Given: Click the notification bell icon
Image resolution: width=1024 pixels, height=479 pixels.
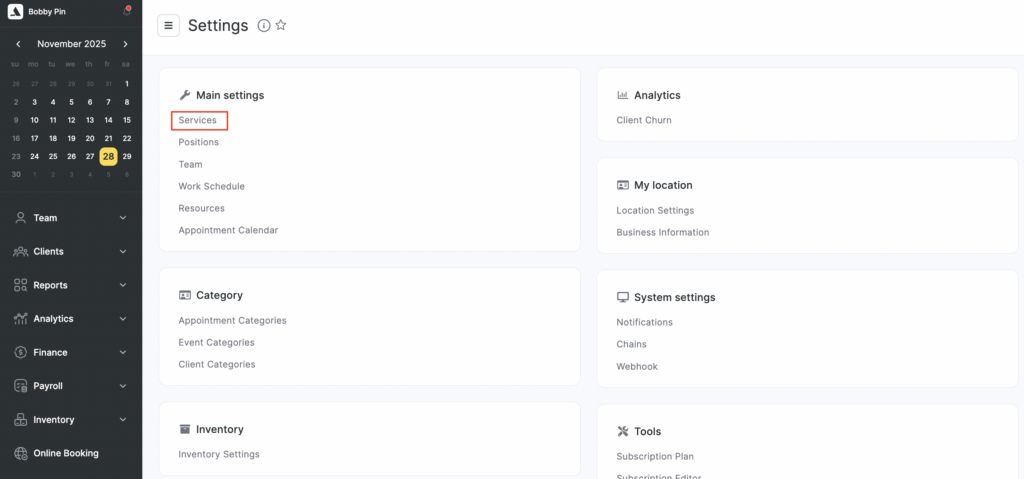Looking at the screenshot, I should (x=127, y=11).
